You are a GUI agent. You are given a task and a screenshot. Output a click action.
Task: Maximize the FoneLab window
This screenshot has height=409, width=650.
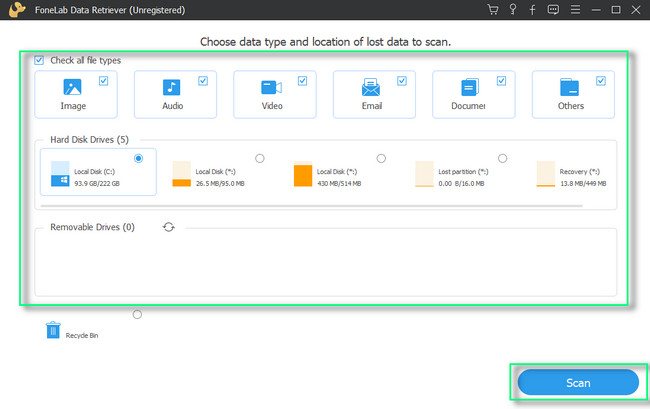pyautogui.click(x=616, y=10)
